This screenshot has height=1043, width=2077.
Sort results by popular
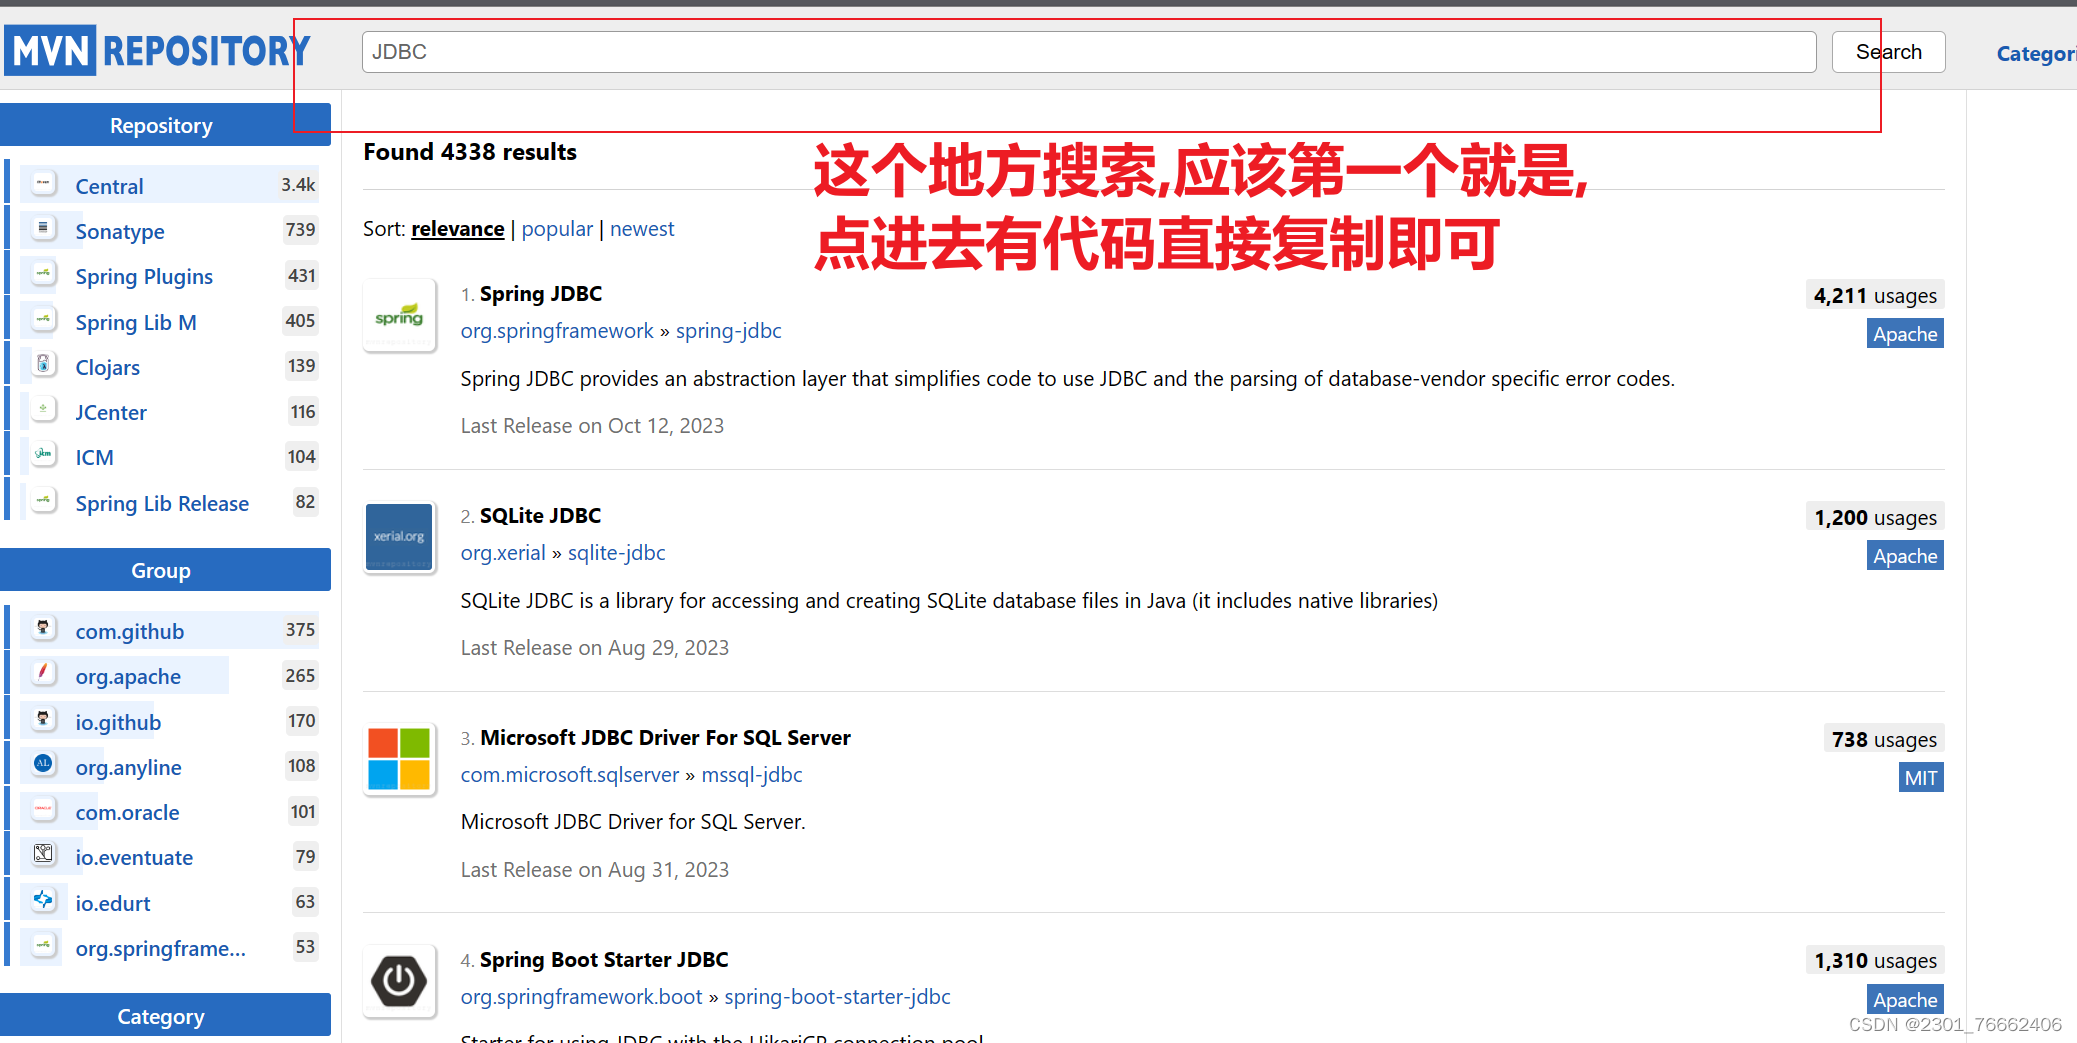click(x=556, y=229)
